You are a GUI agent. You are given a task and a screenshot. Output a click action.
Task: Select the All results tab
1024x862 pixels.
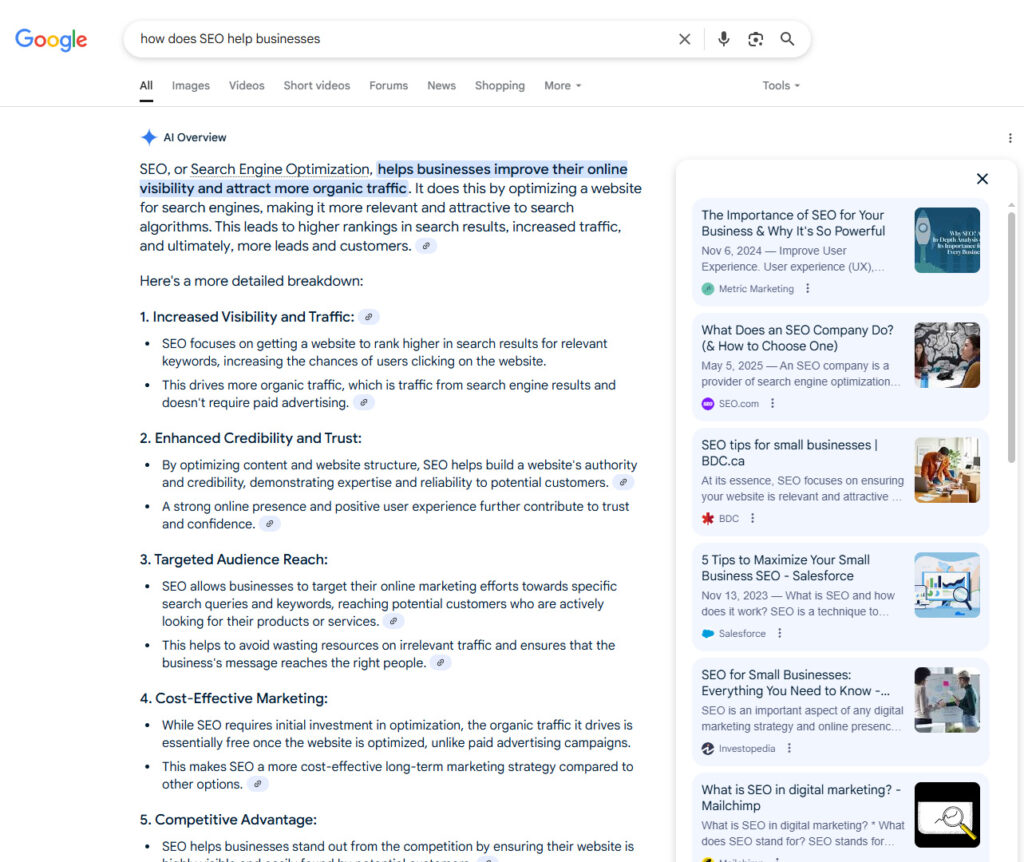(146, 86)
